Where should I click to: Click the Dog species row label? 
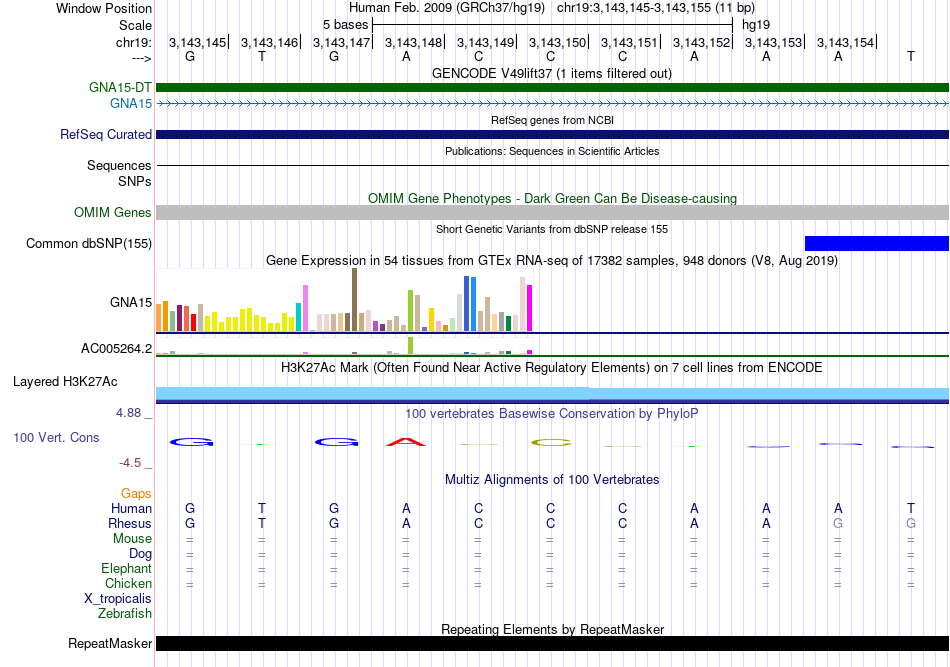point(140,554)
